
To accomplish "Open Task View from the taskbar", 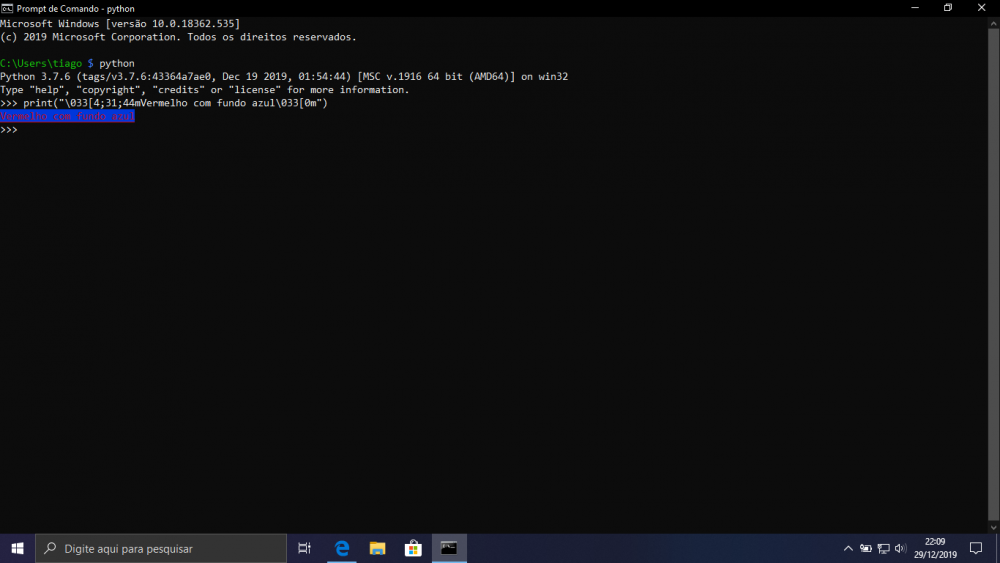I will (x=305, y=548).
